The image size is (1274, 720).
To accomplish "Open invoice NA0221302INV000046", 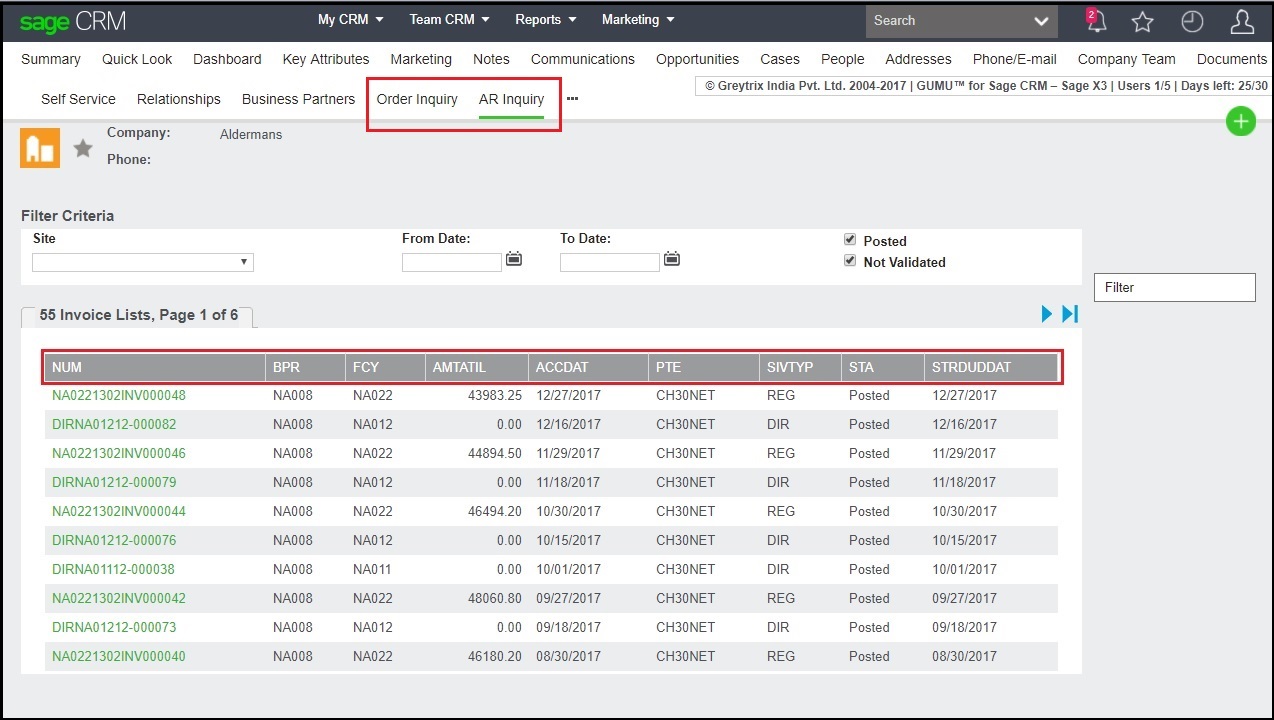I will tap(119, 453).
